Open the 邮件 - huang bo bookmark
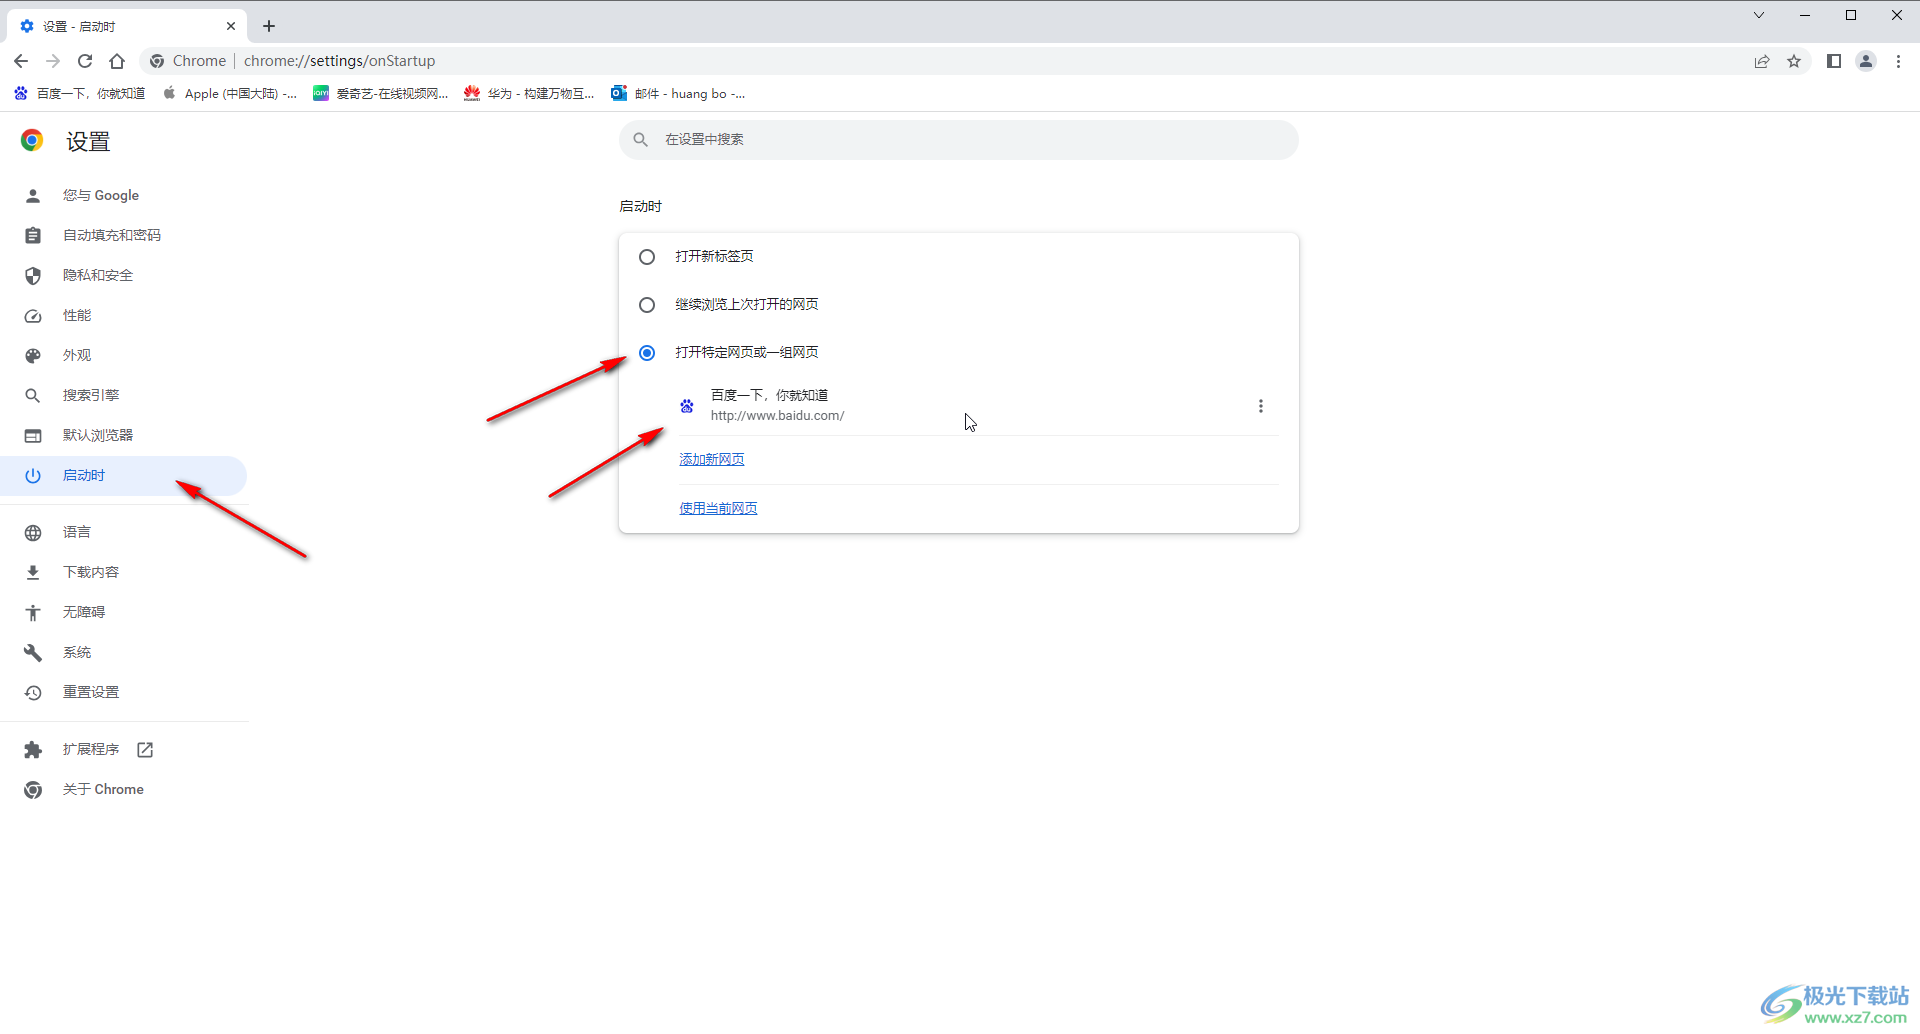The image size is (1920, 1034). click(x=678, y=93)
